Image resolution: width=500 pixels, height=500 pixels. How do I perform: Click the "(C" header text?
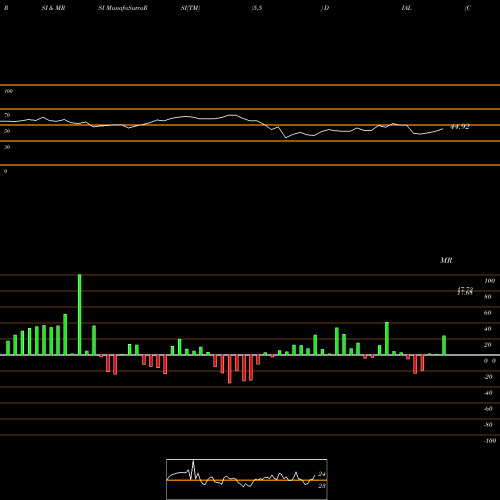tap(468, 8)
